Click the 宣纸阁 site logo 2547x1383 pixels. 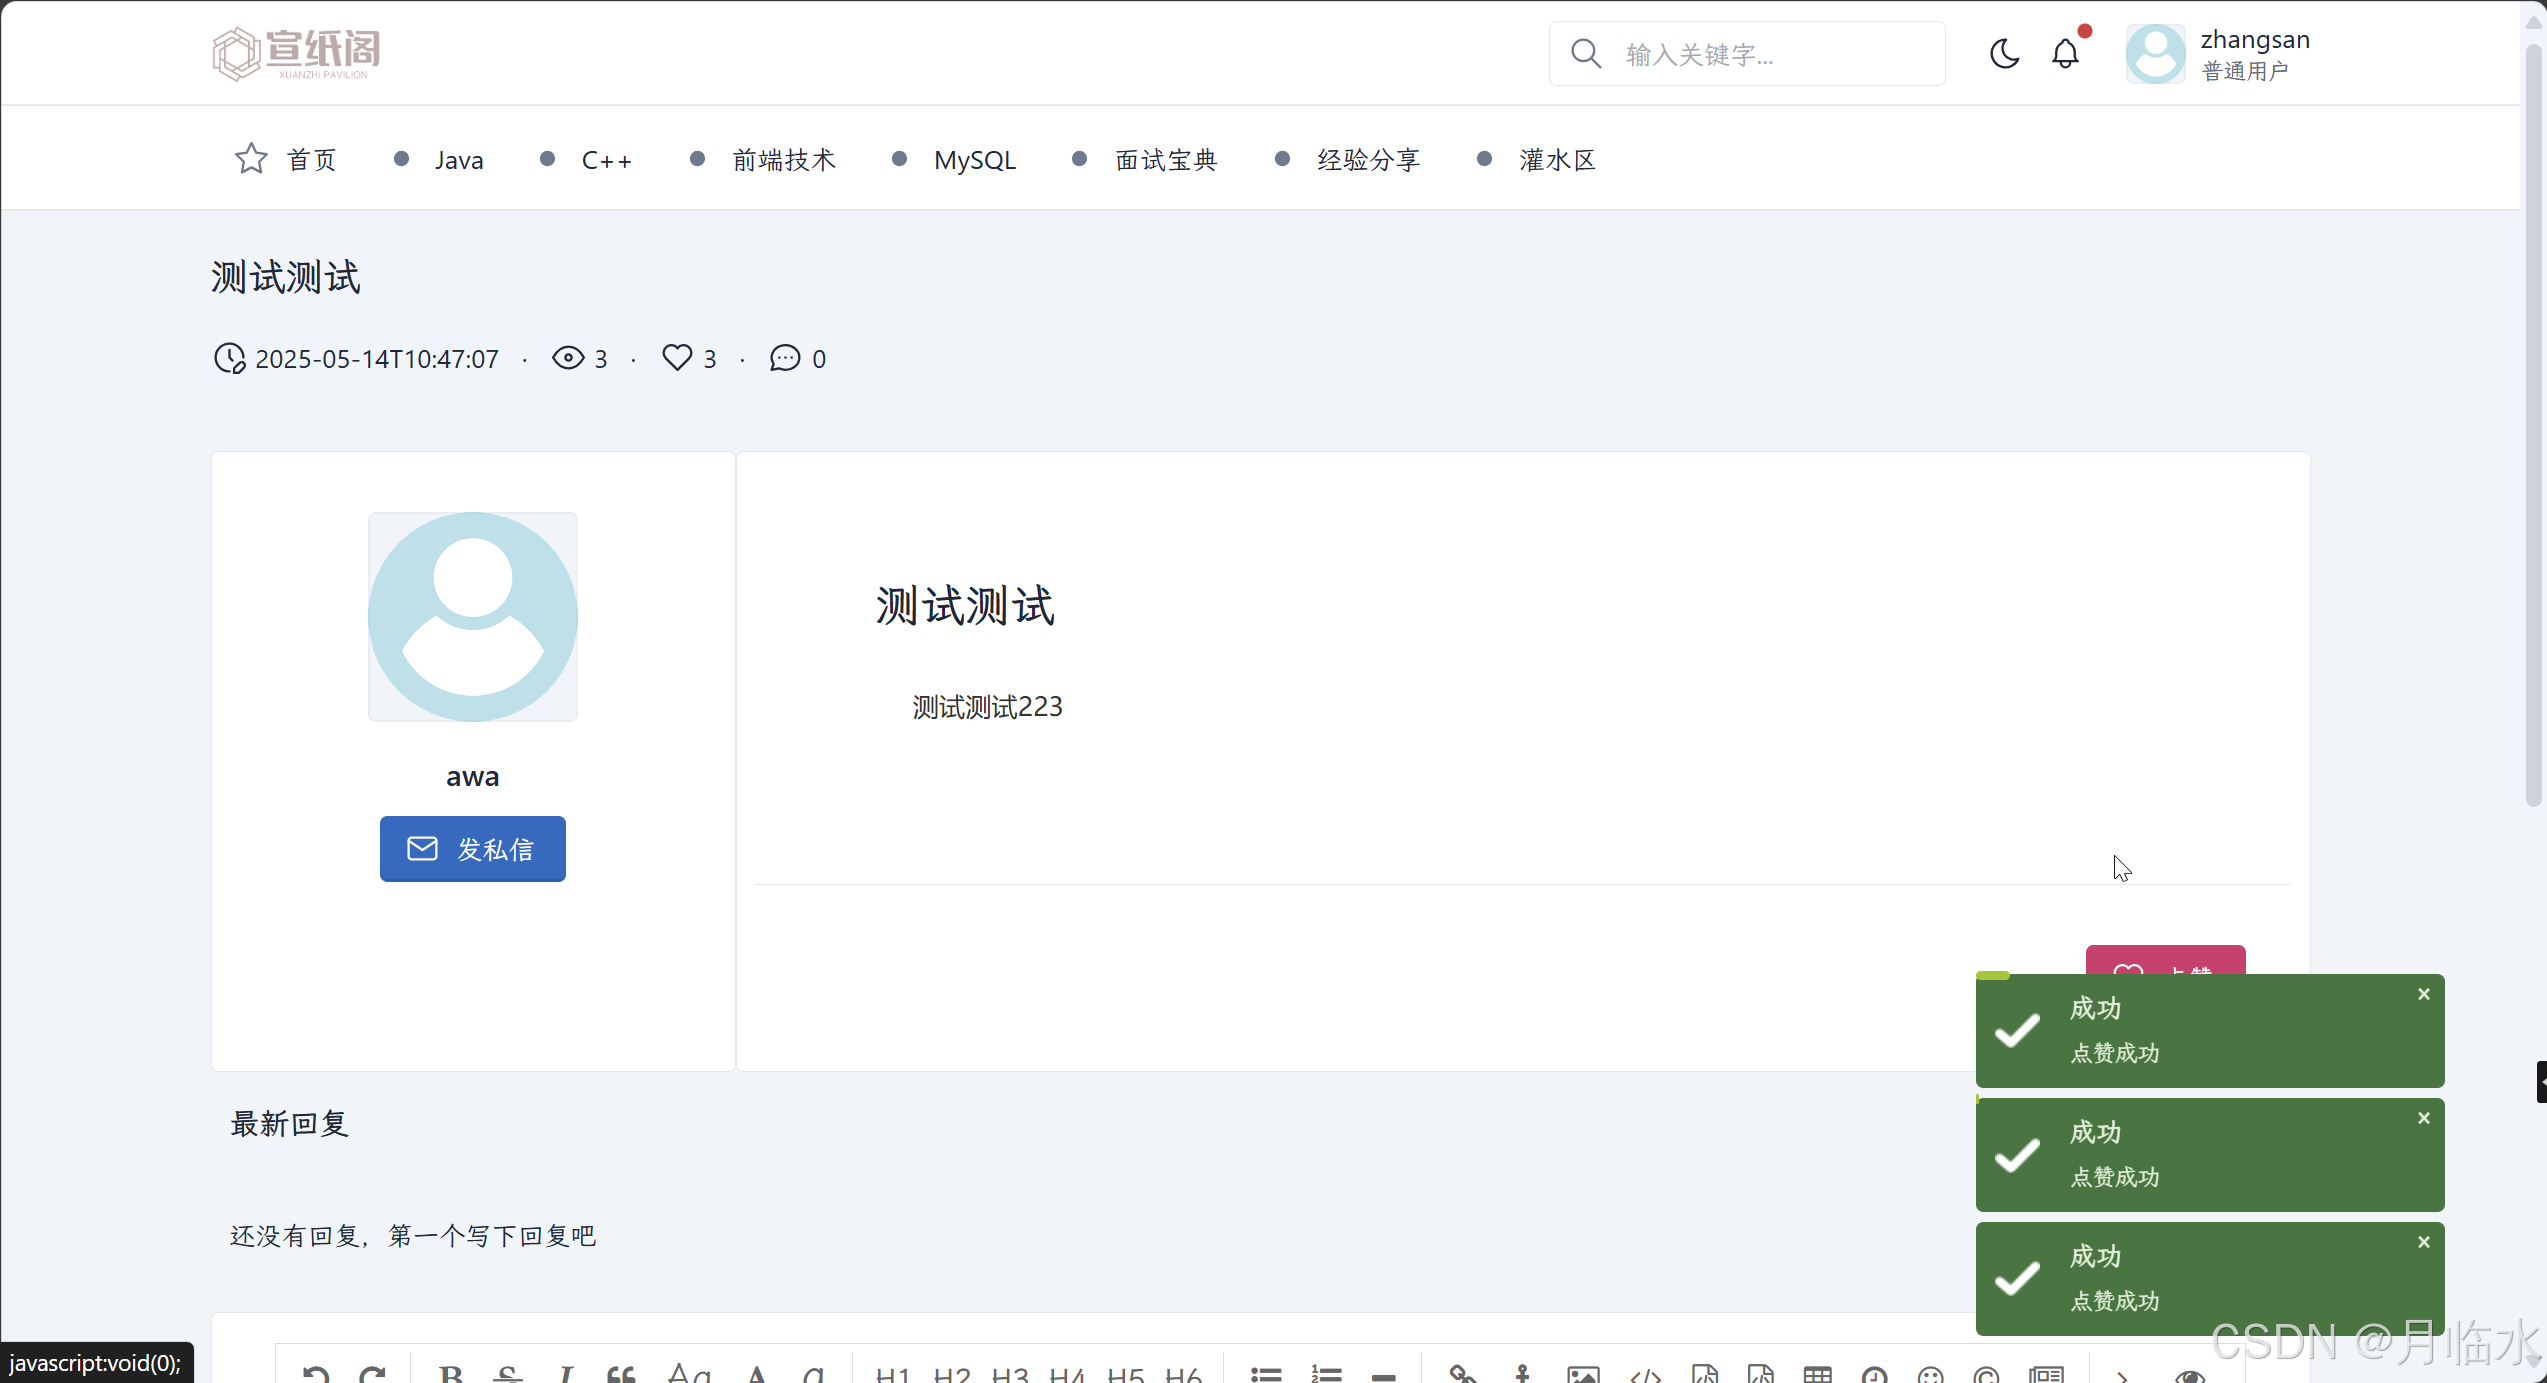click(x=296, y=53)
